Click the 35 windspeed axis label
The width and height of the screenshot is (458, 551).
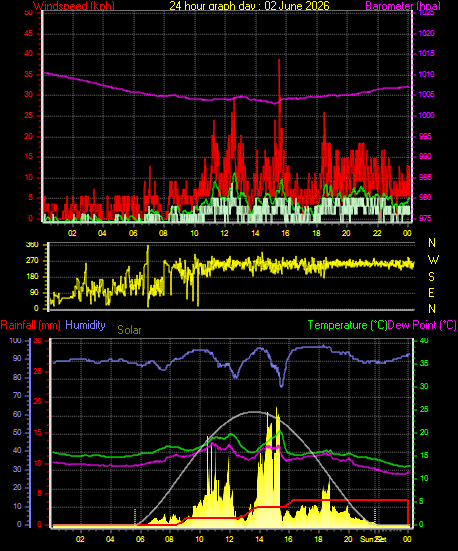click(28, 74)
